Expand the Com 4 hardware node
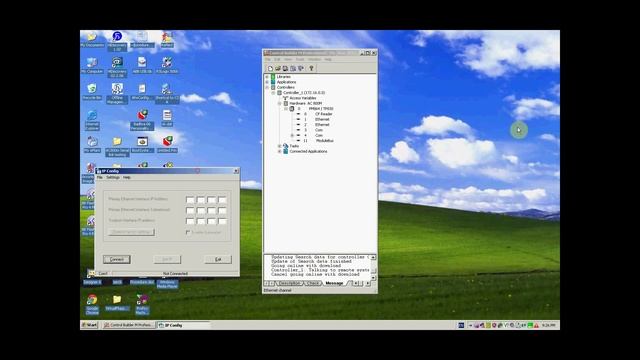This screenshot has width=640, height=360. click(x=292, y=135)
